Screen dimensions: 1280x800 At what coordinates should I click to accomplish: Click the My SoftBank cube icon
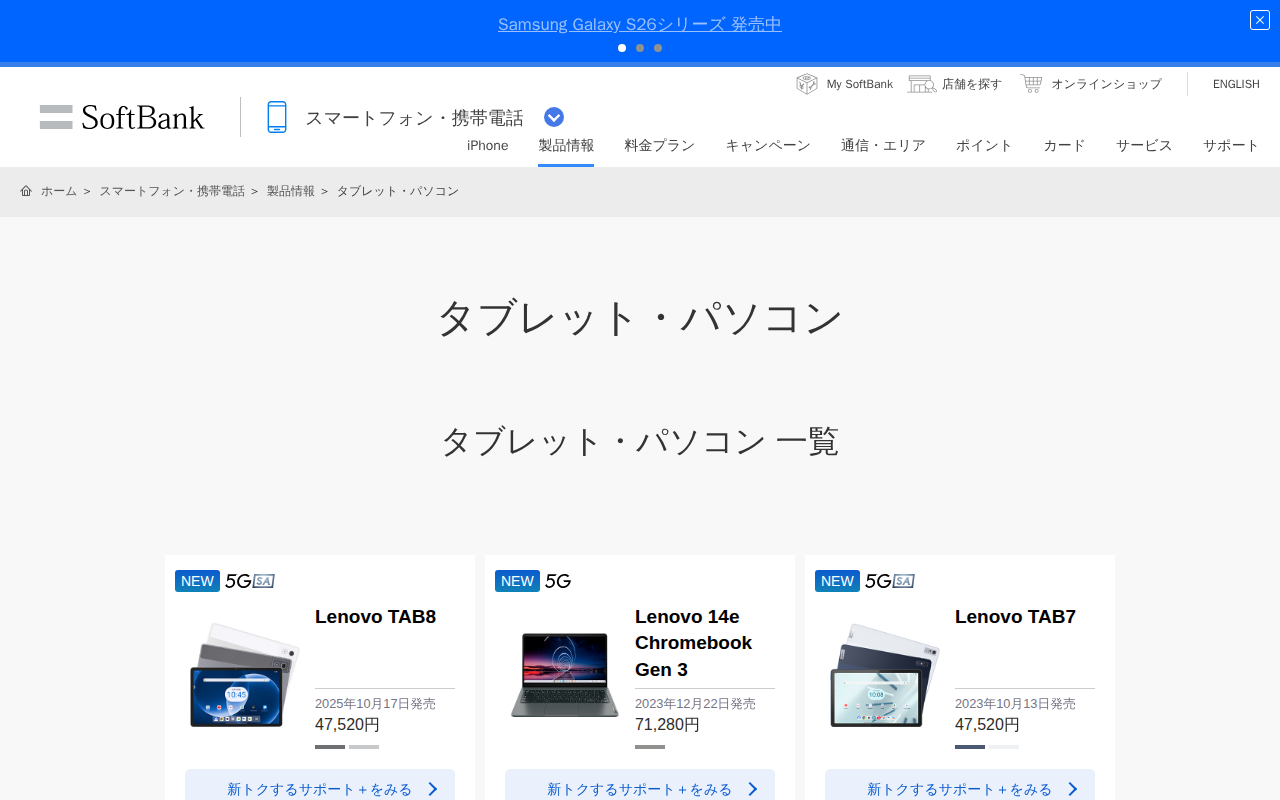pyautogui.click(x=807, y=84)
